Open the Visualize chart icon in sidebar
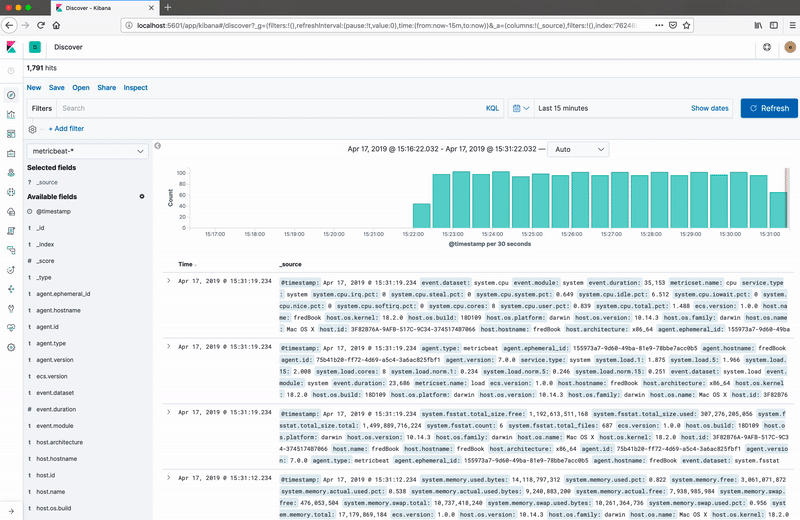 click(11, 114)
